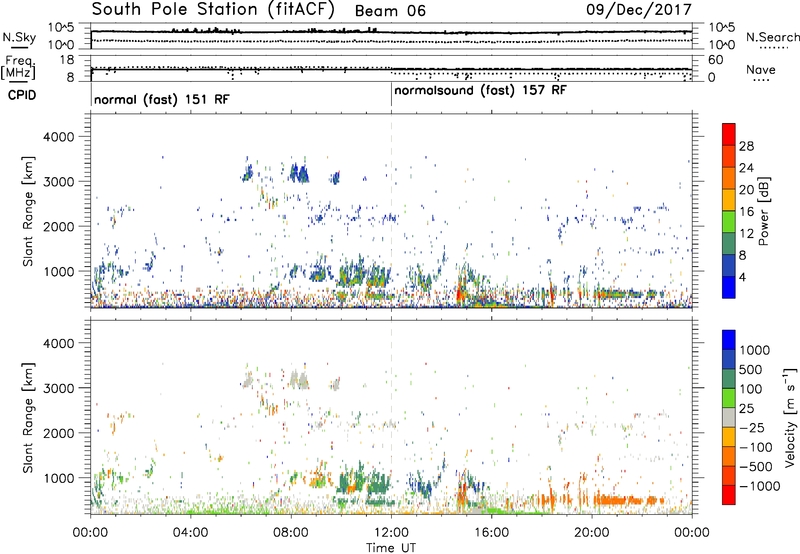Click the 'CPID' row label

[22, 95]
